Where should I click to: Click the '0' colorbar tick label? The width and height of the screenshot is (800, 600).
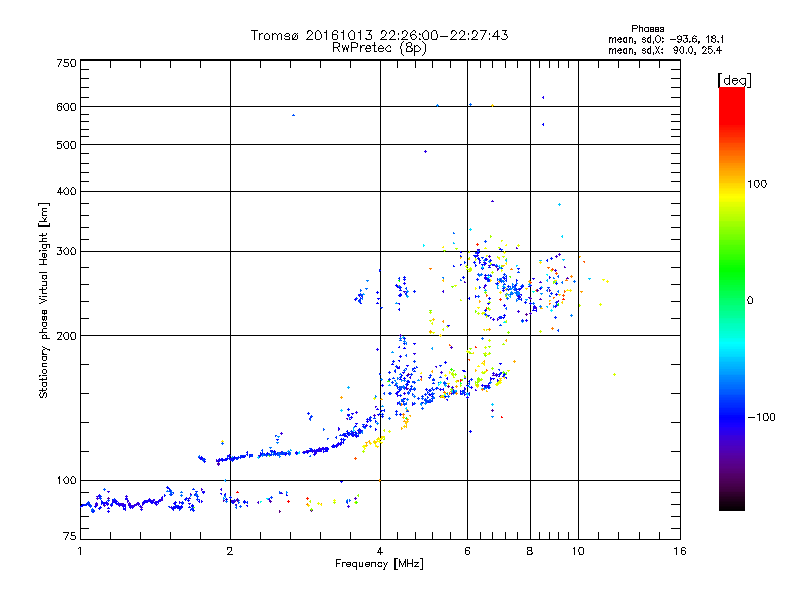point(750,300)
